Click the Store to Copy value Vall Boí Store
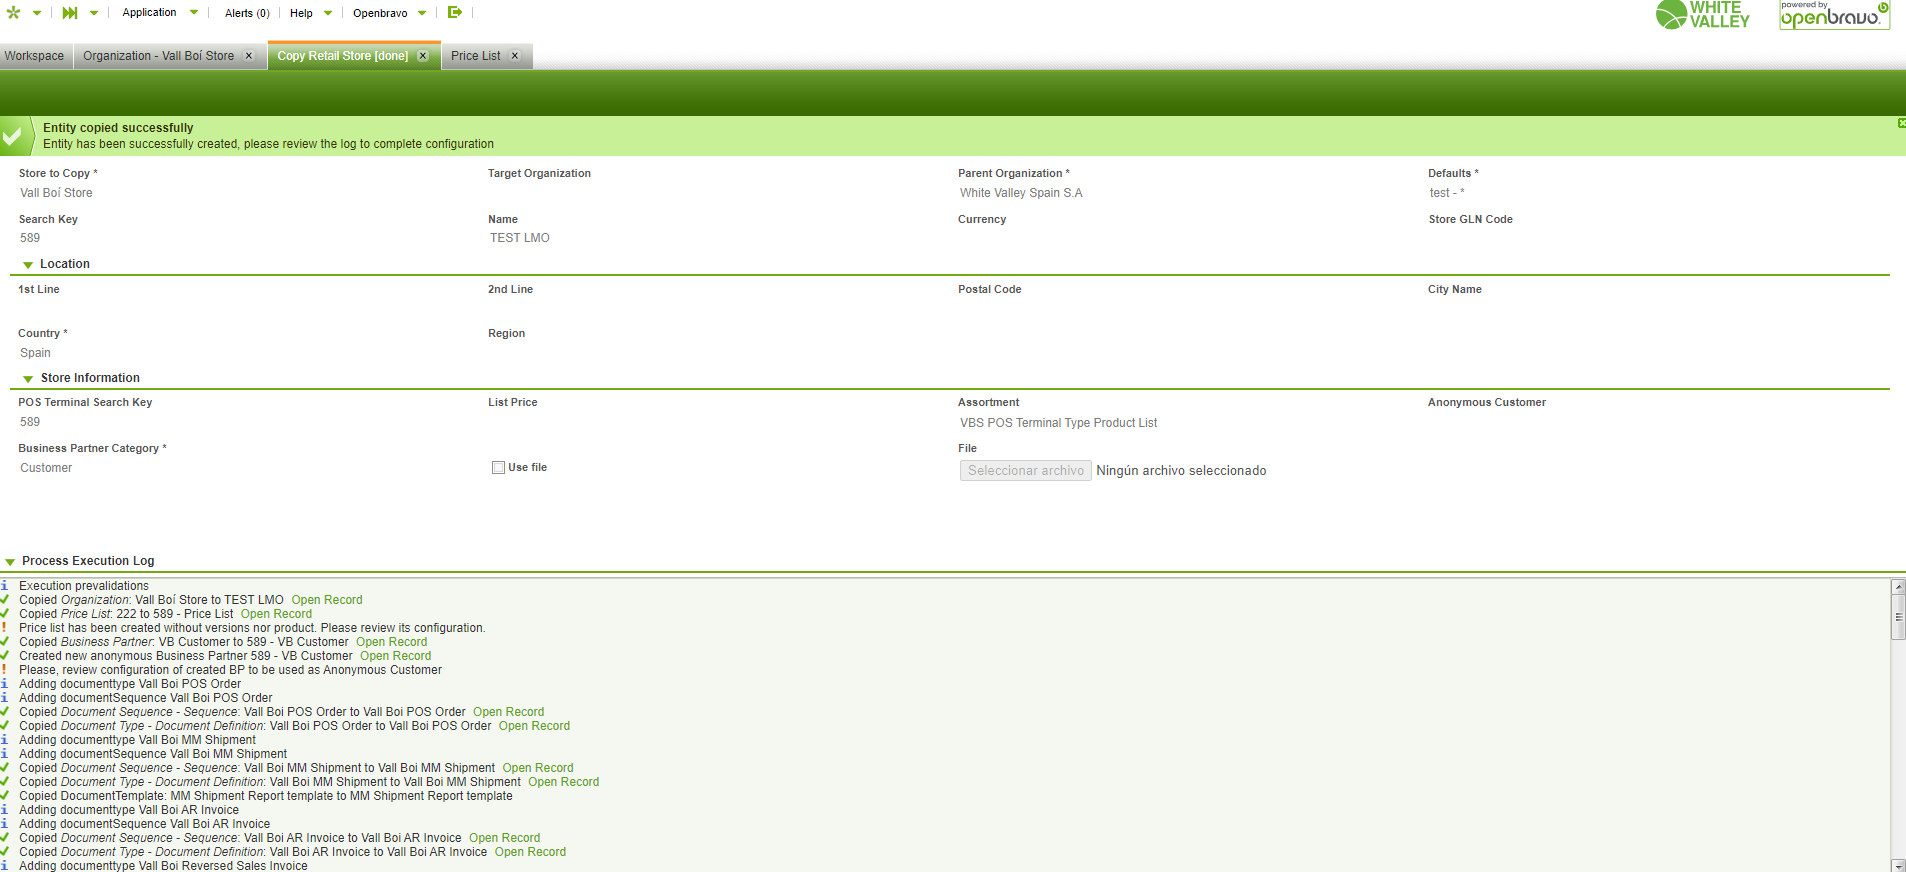The width and height of the screenshot is (1906, 872). click(x=56, y=193)
